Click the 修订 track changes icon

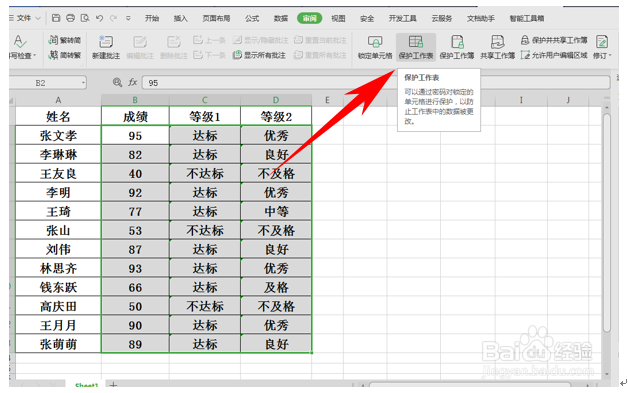[x=602, y=41]
